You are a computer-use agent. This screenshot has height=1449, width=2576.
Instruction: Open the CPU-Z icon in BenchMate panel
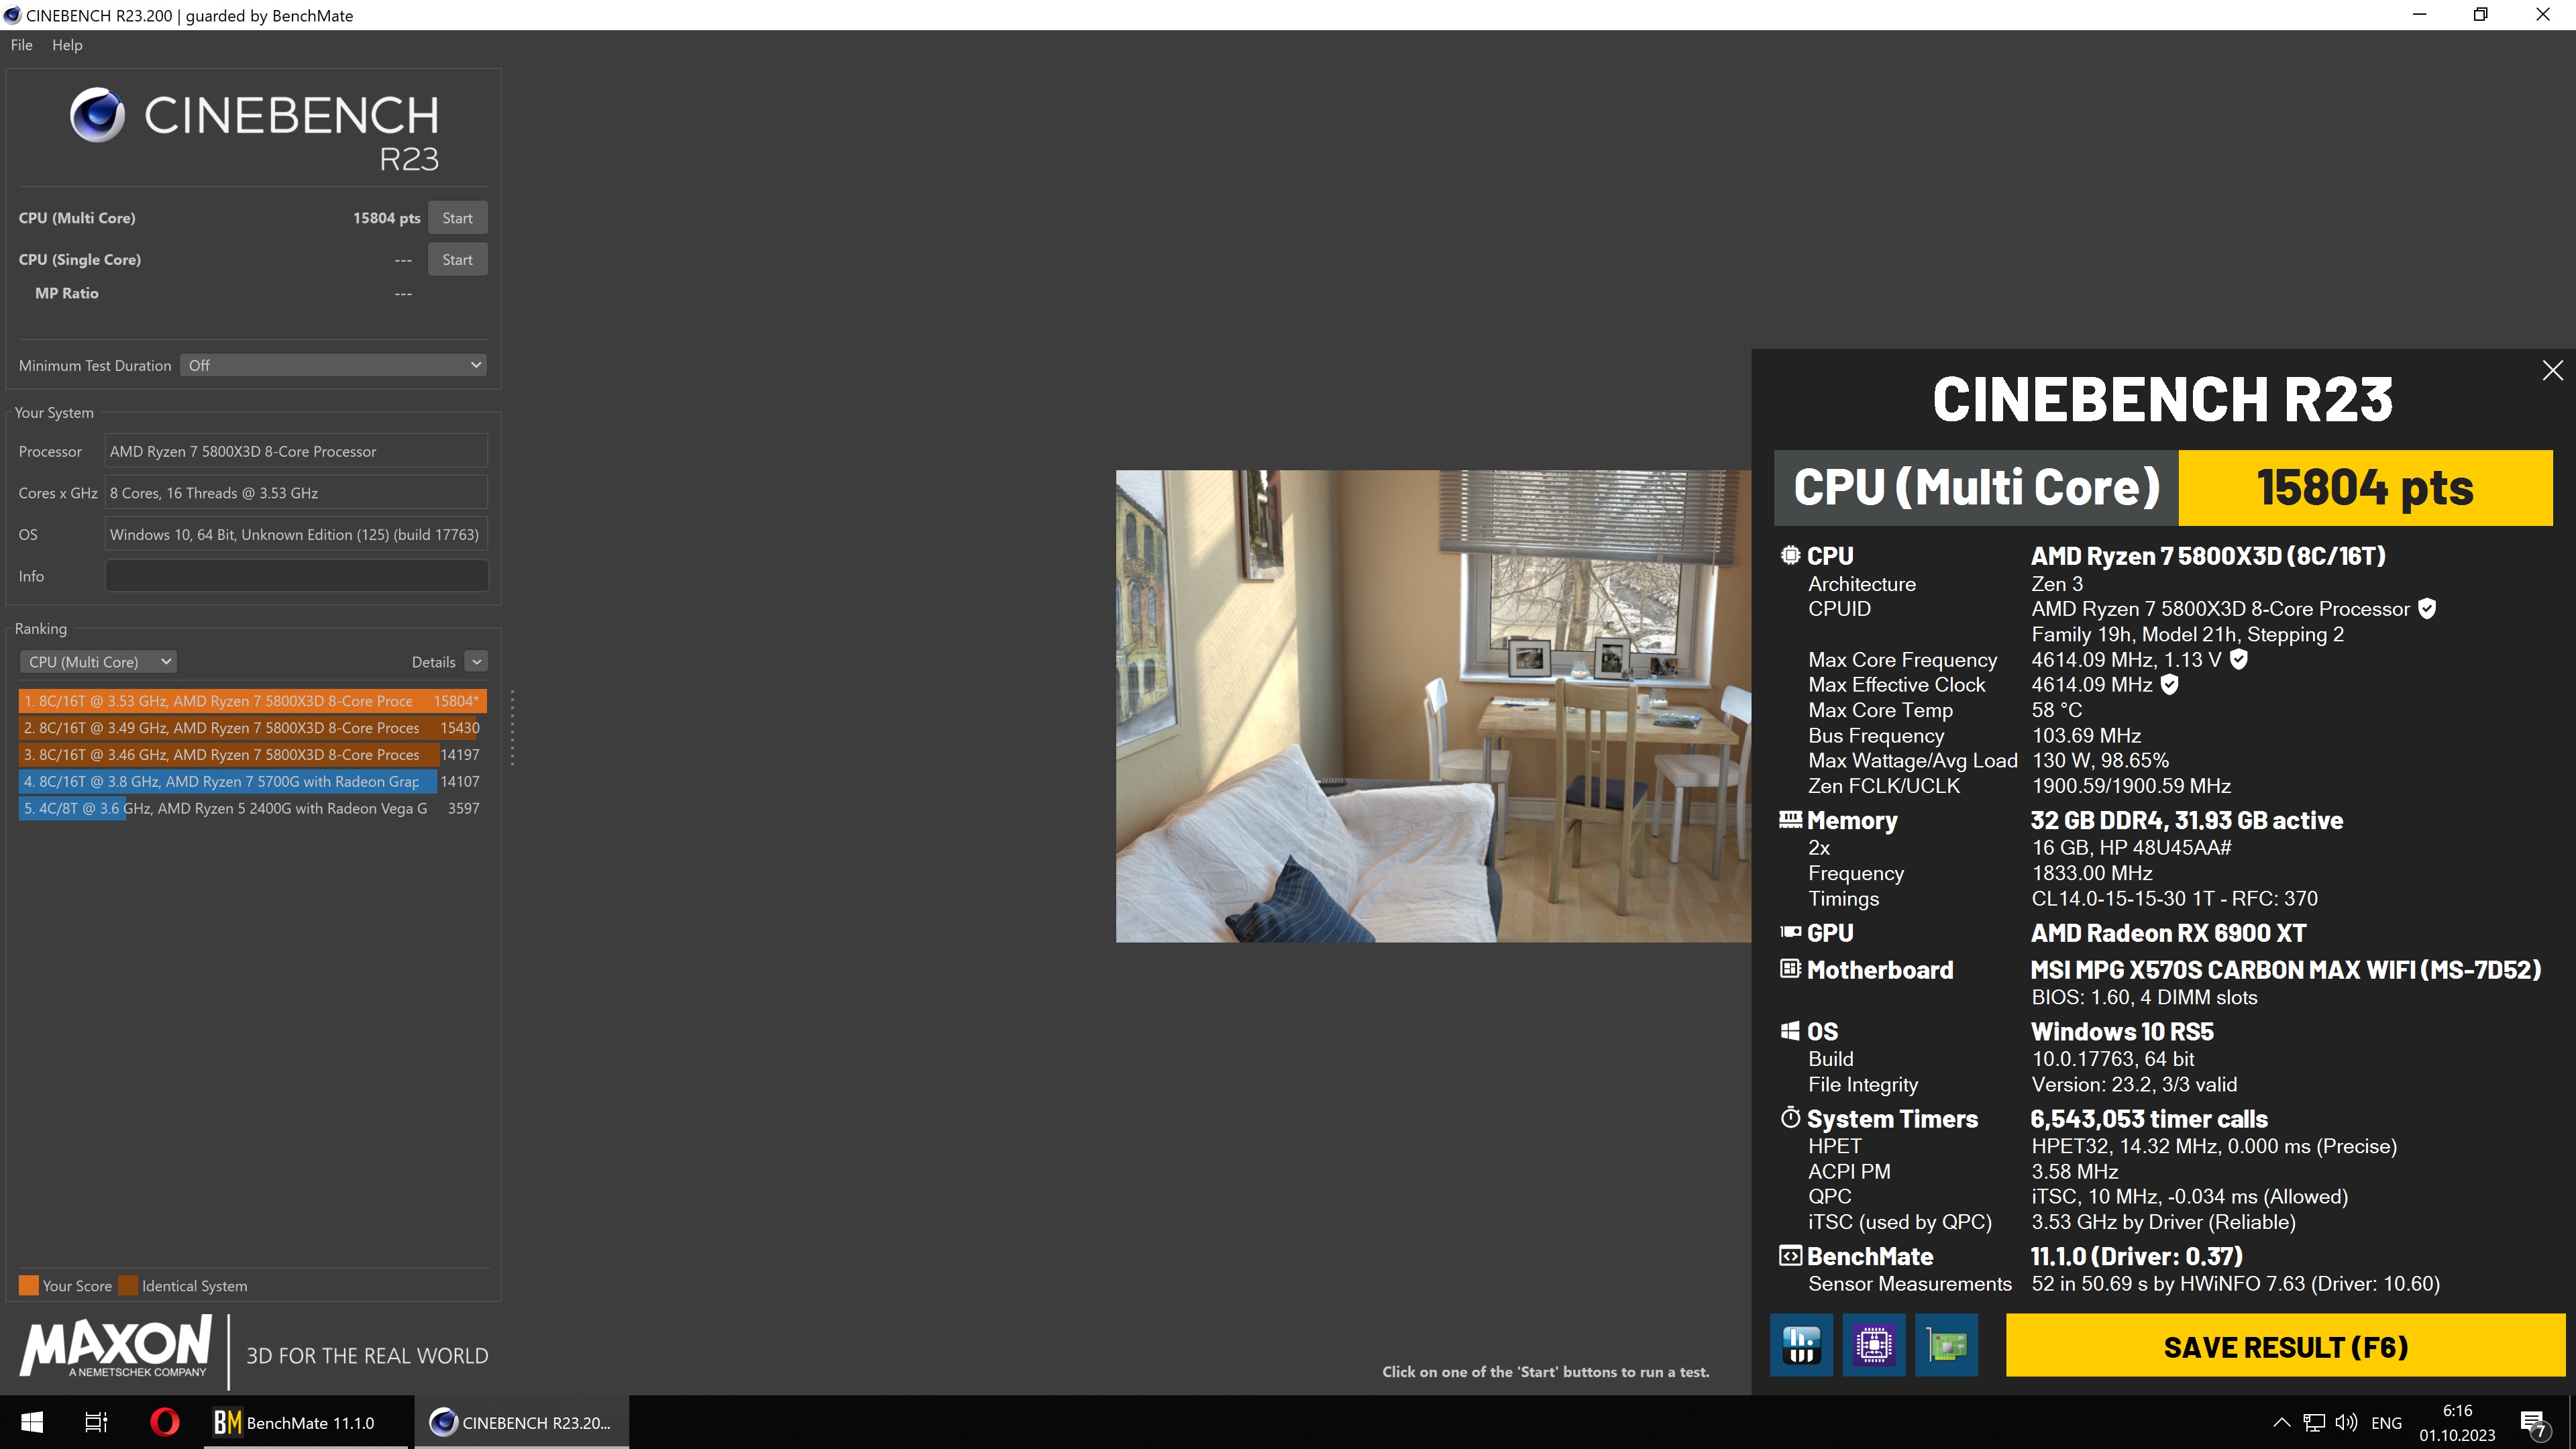coord(1873,1345)
